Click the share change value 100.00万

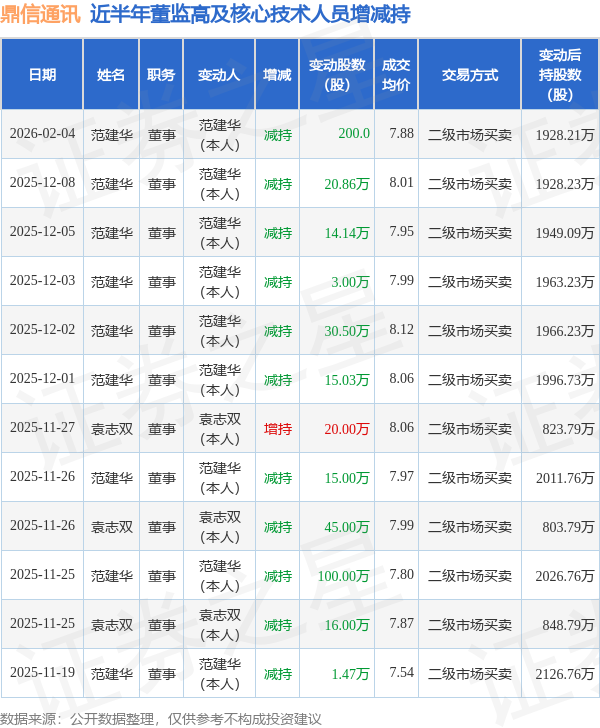point(344,576)
